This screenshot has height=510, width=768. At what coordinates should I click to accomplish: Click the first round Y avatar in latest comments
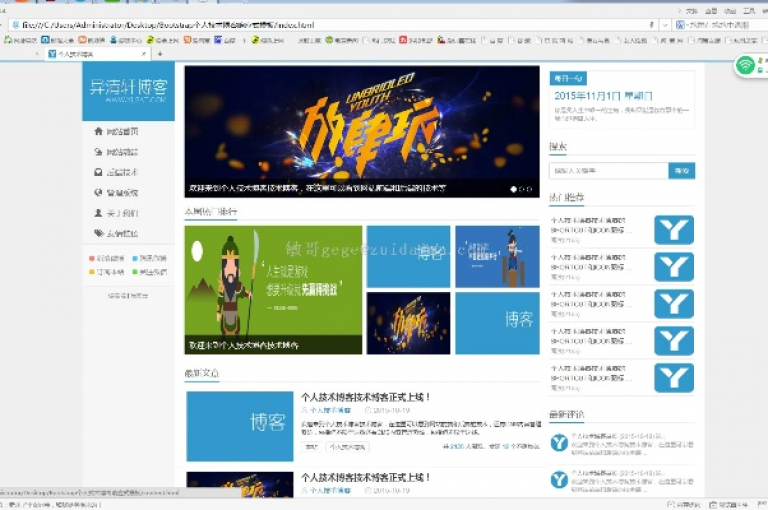(x=559, y=442)
